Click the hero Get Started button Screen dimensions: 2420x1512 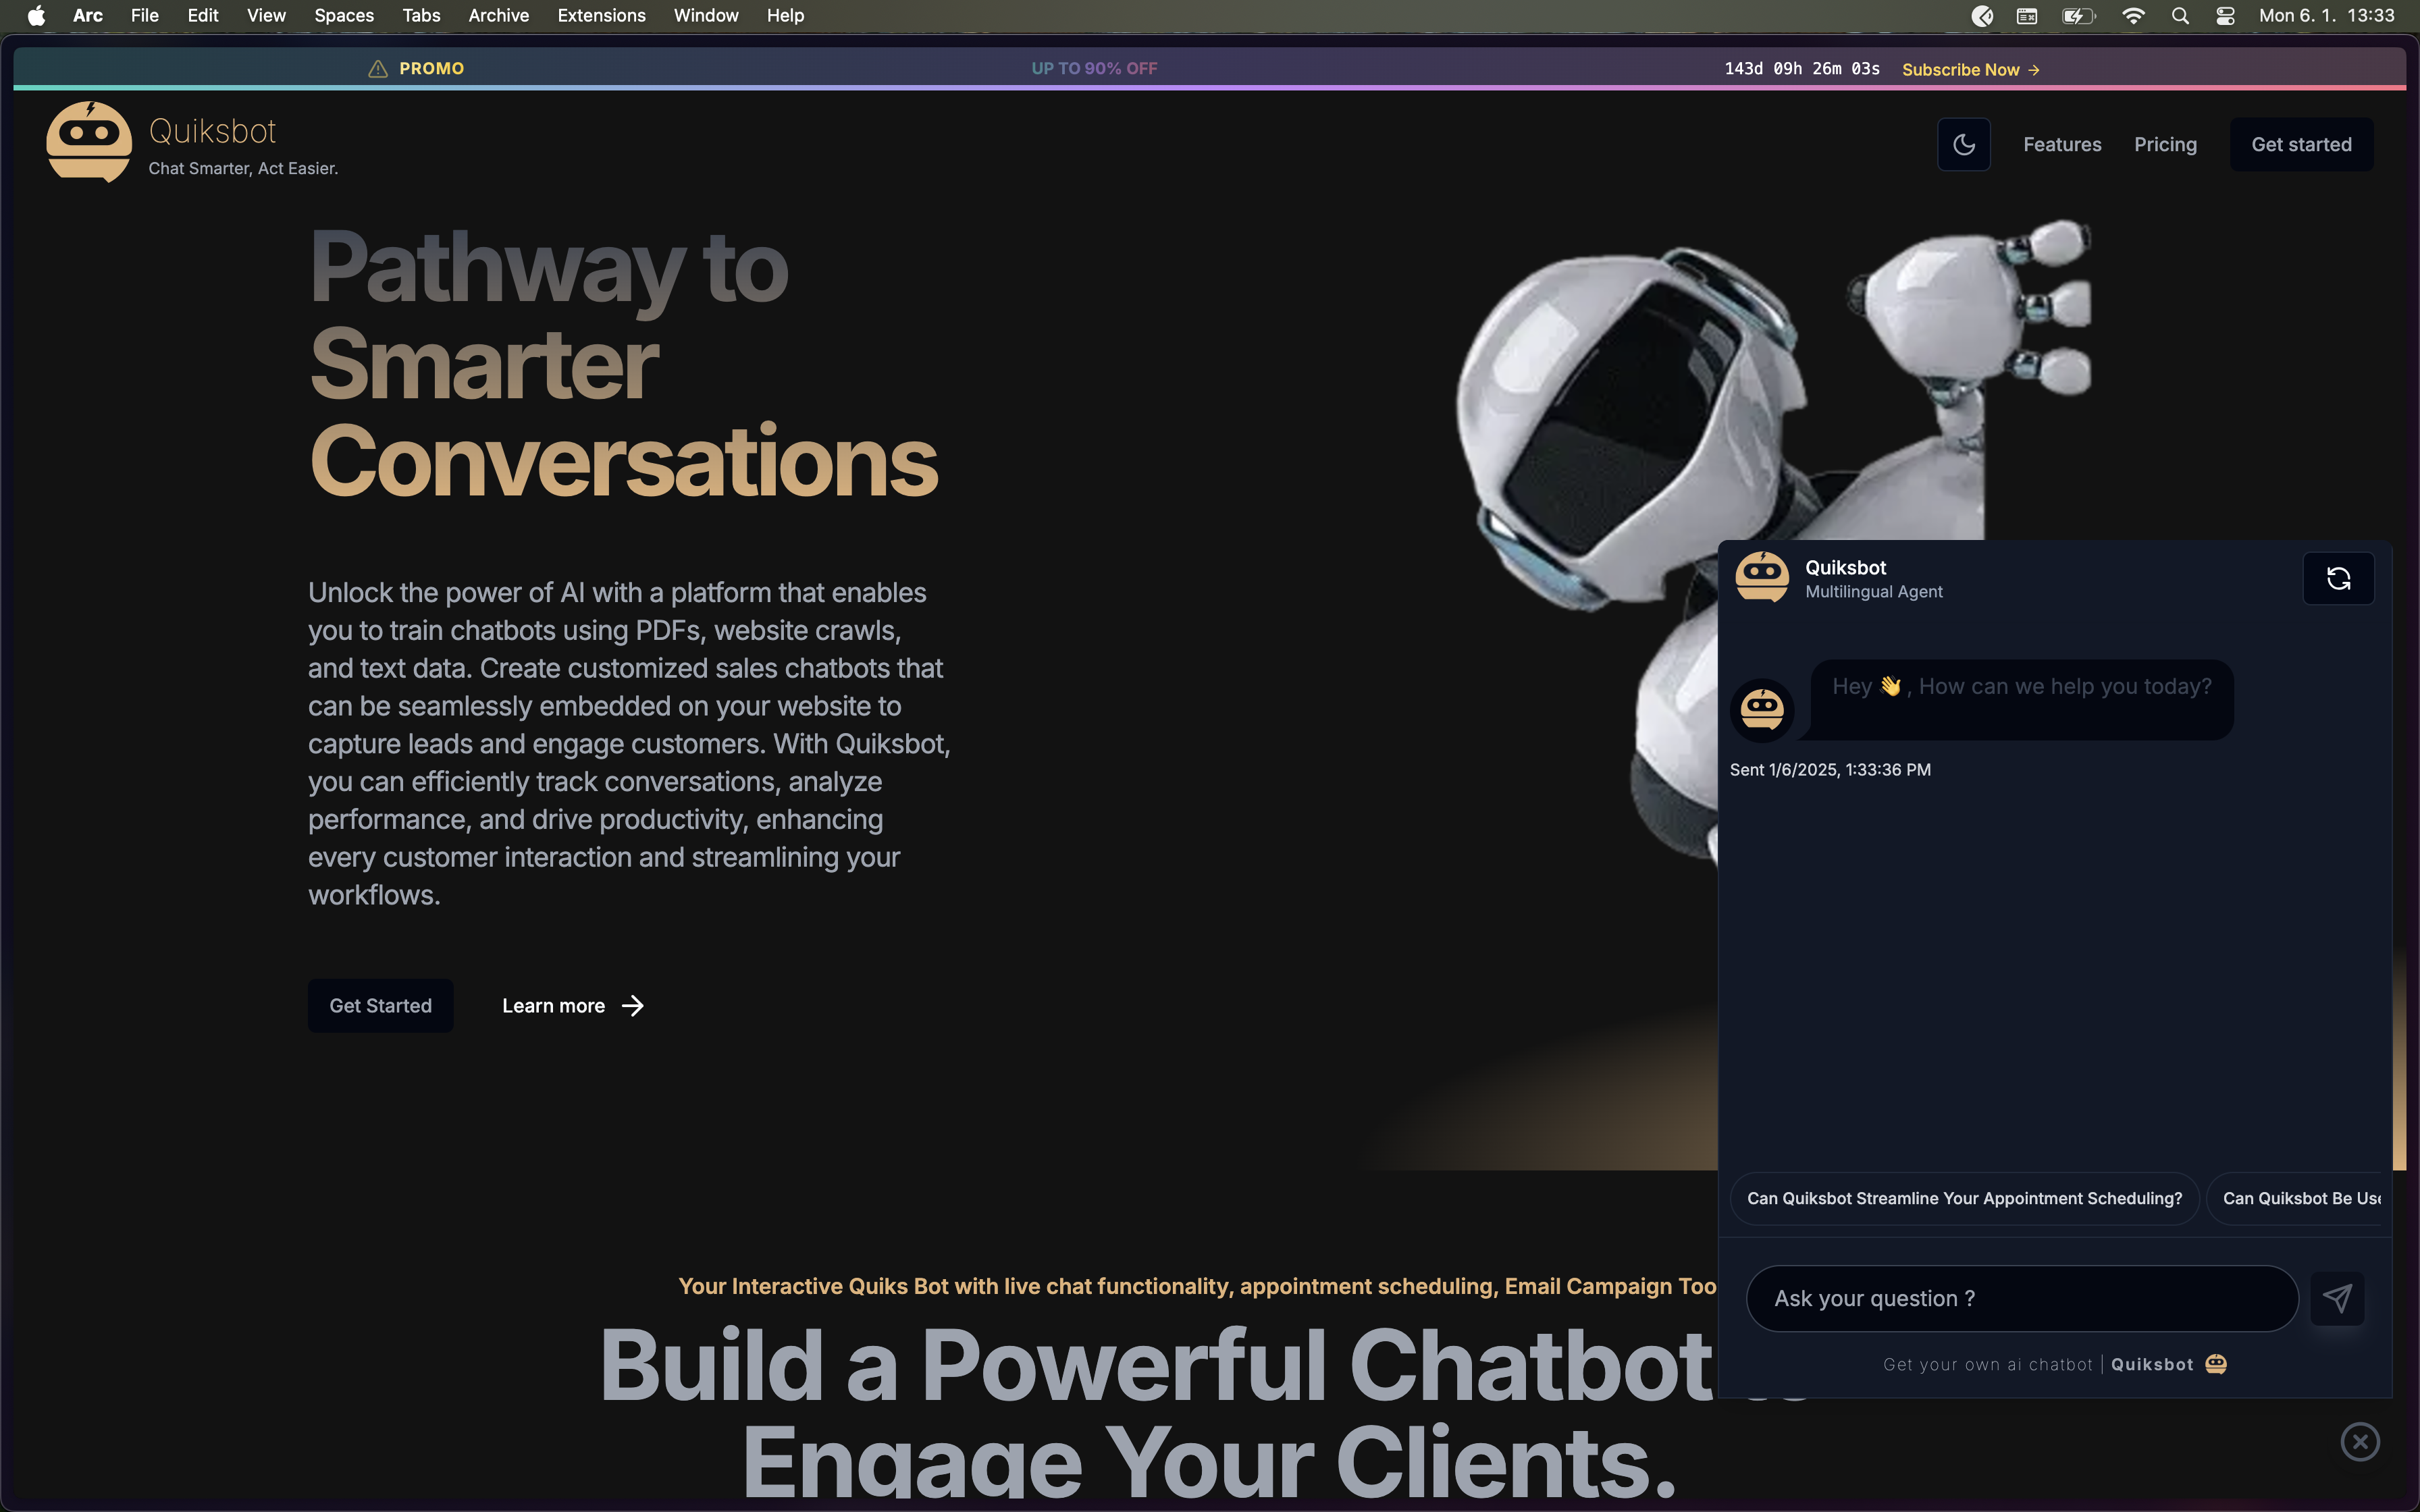(380, 1006)
